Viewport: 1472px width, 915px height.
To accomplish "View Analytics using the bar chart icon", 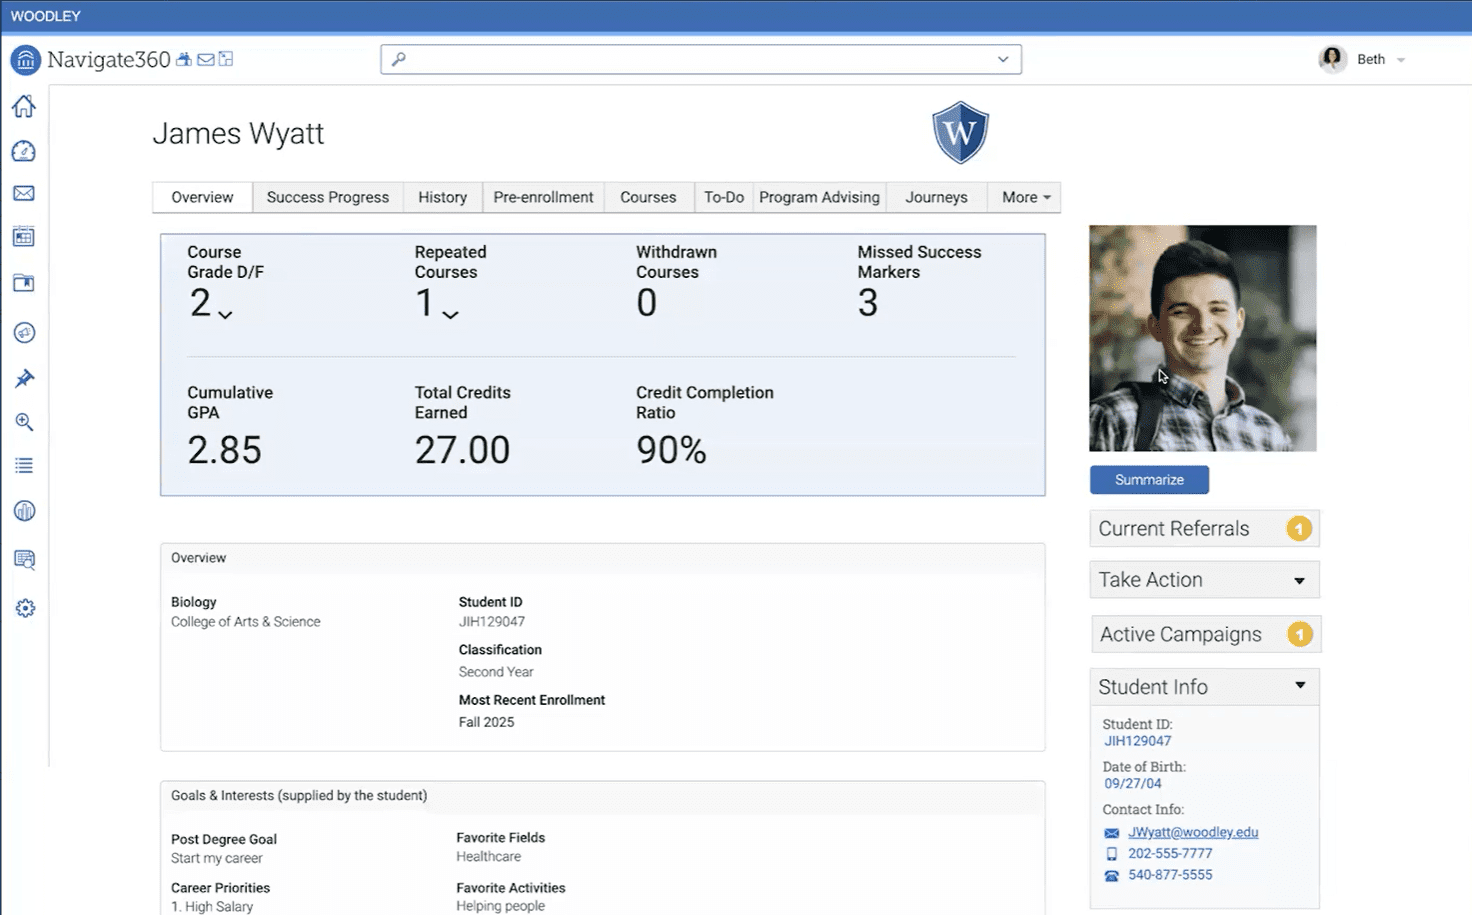I will (x=24, y=511).
